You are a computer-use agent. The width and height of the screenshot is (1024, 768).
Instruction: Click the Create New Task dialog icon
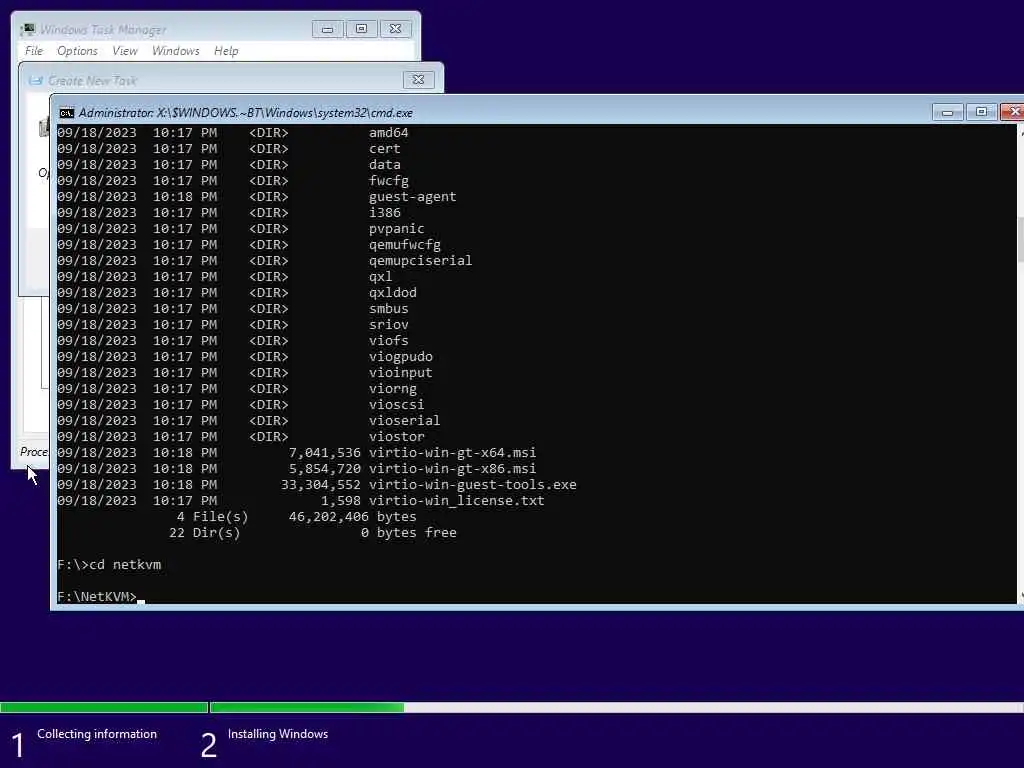pos(36,80)
